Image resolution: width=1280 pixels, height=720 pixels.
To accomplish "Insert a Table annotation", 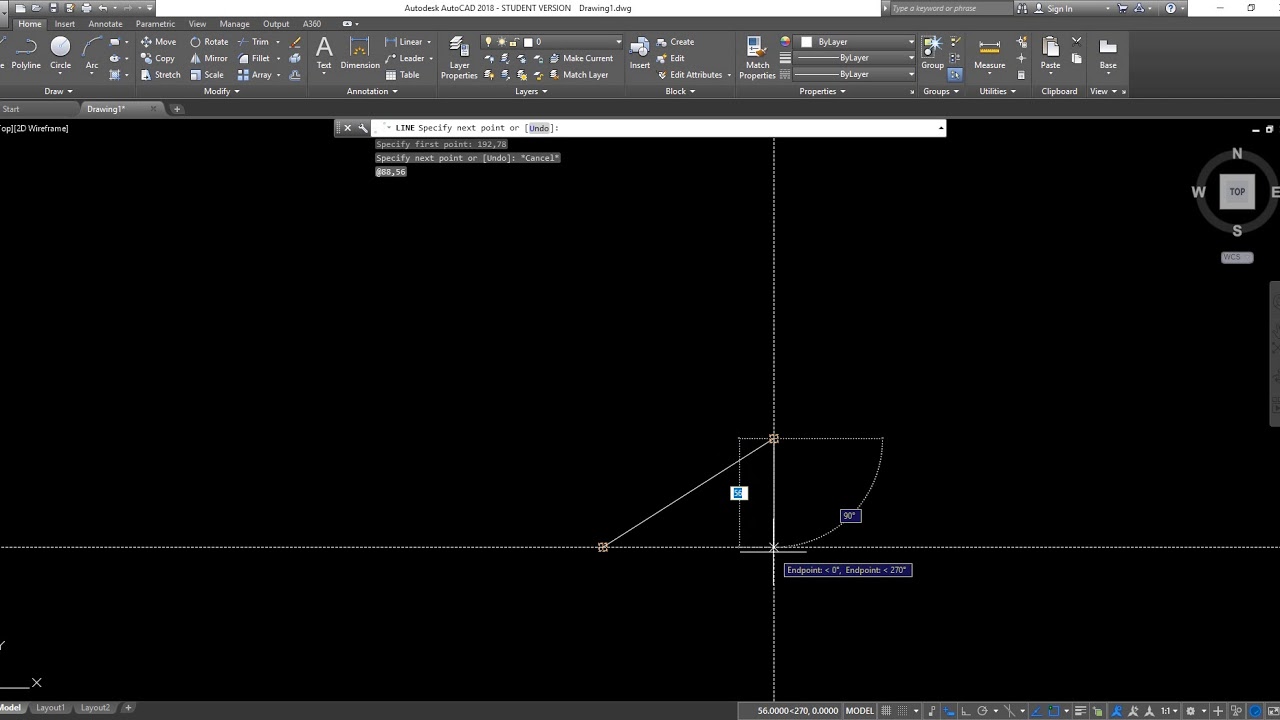I will [x=403, y=75].
